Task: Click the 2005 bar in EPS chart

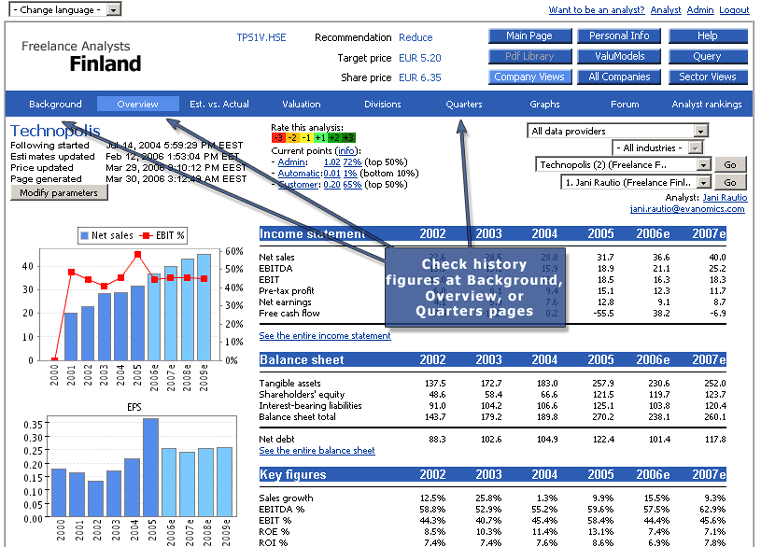Action: (x=151, y=467)
